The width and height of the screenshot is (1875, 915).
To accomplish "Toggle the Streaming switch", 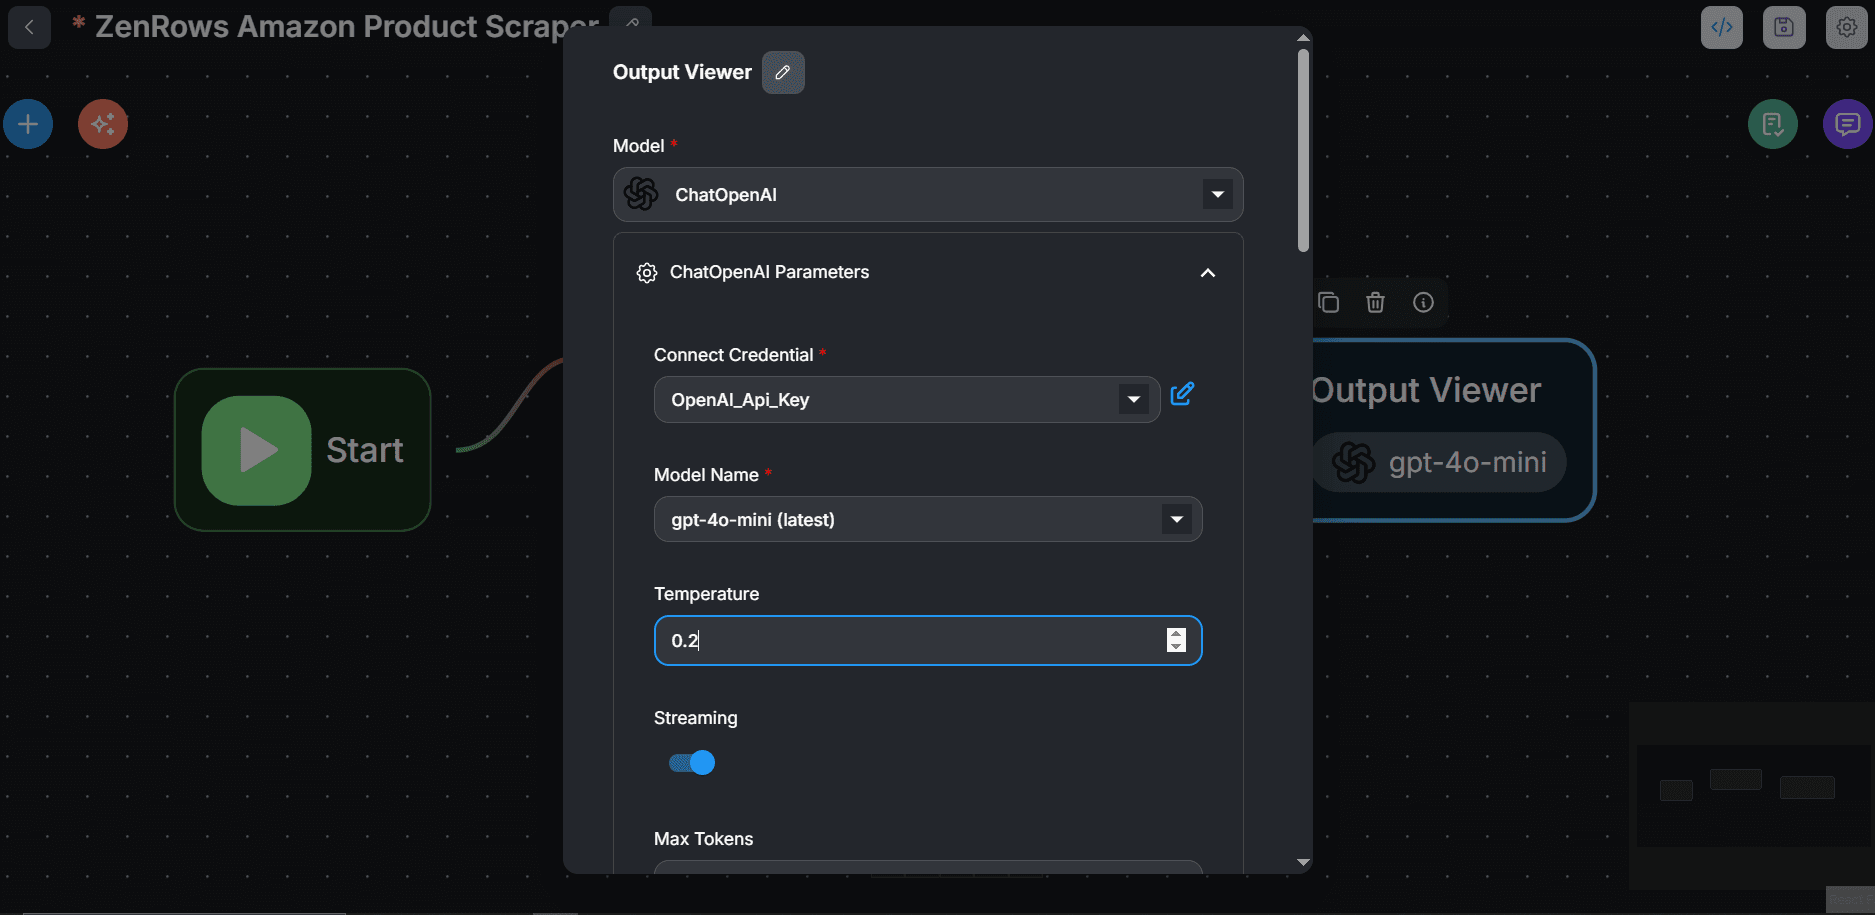I will click(x=692, y=763).
